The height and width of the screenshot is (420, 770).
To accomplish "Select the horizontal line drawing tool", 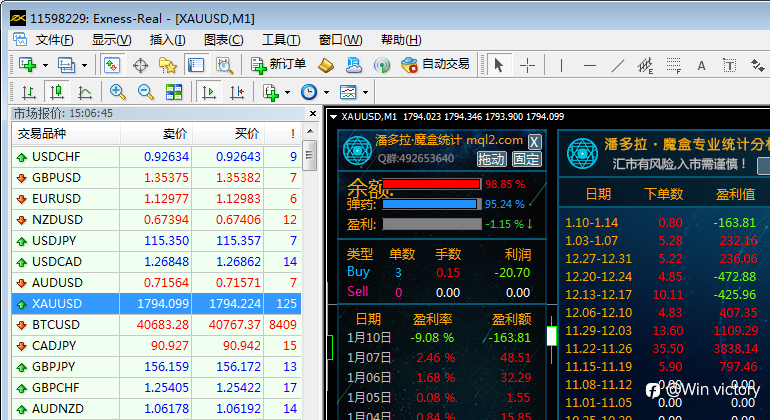I will point(590,65).
